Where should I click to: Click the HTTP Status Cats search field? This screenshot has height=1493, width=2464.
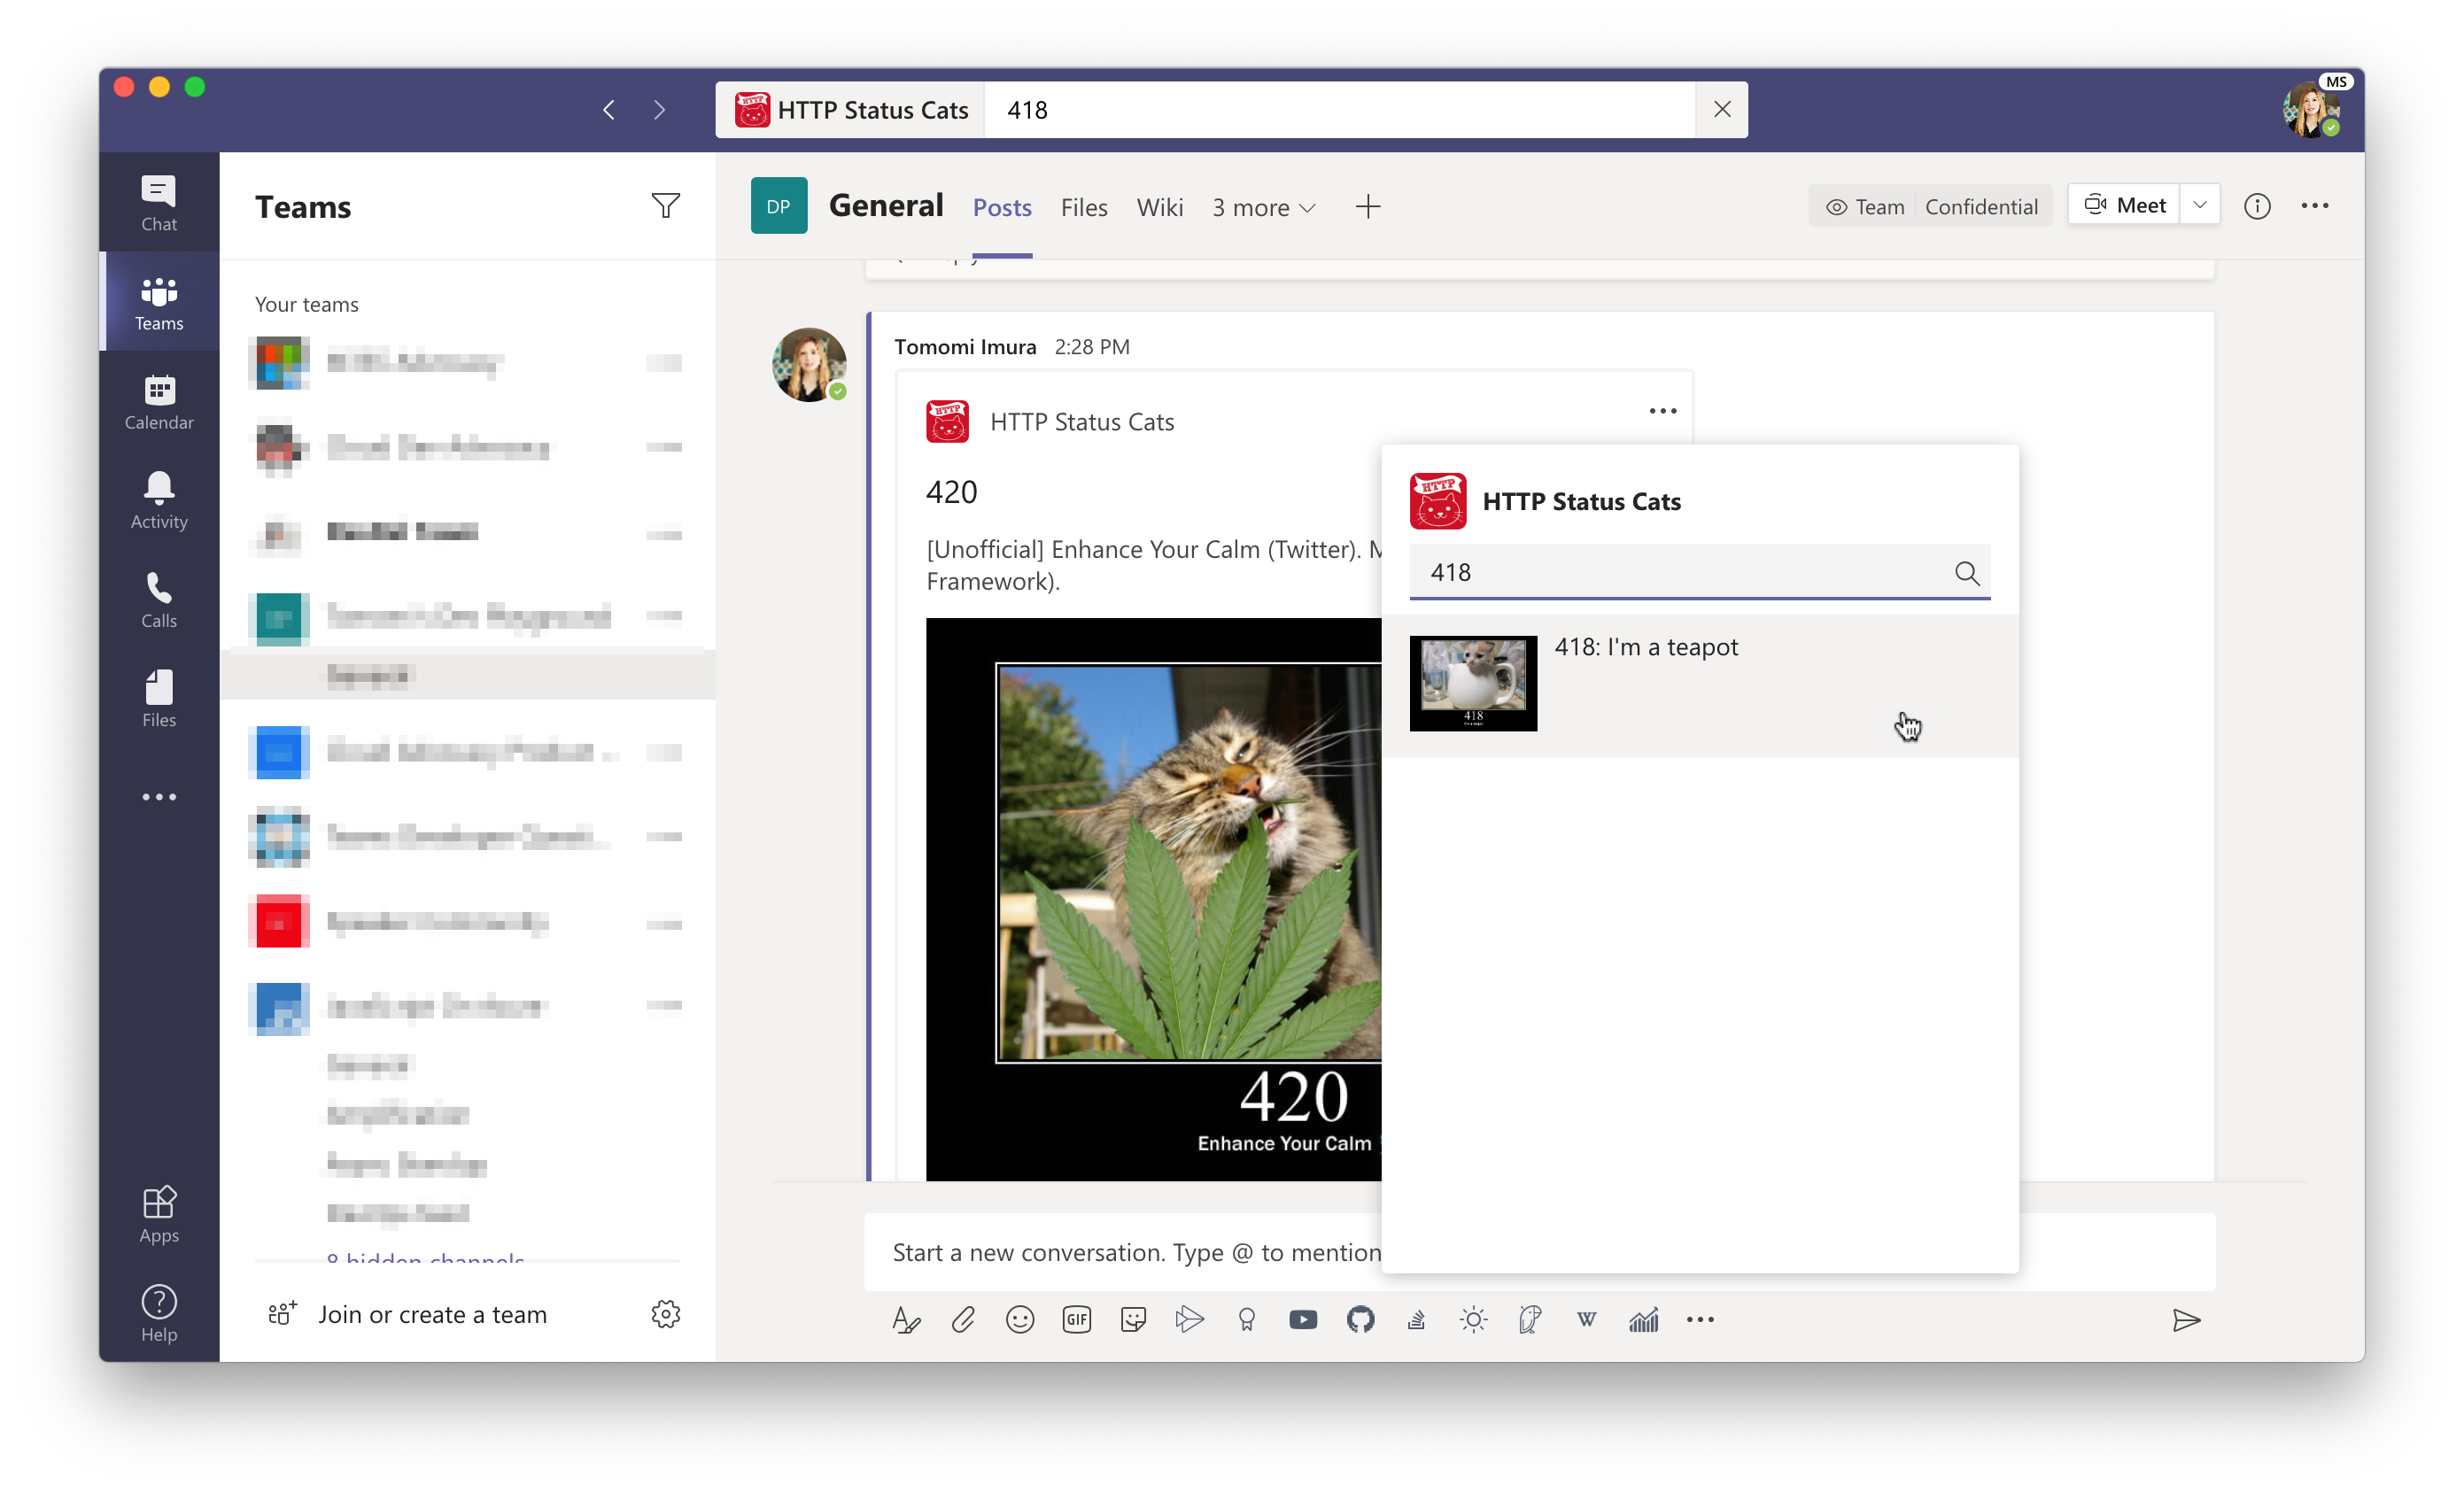(1680, 572)
